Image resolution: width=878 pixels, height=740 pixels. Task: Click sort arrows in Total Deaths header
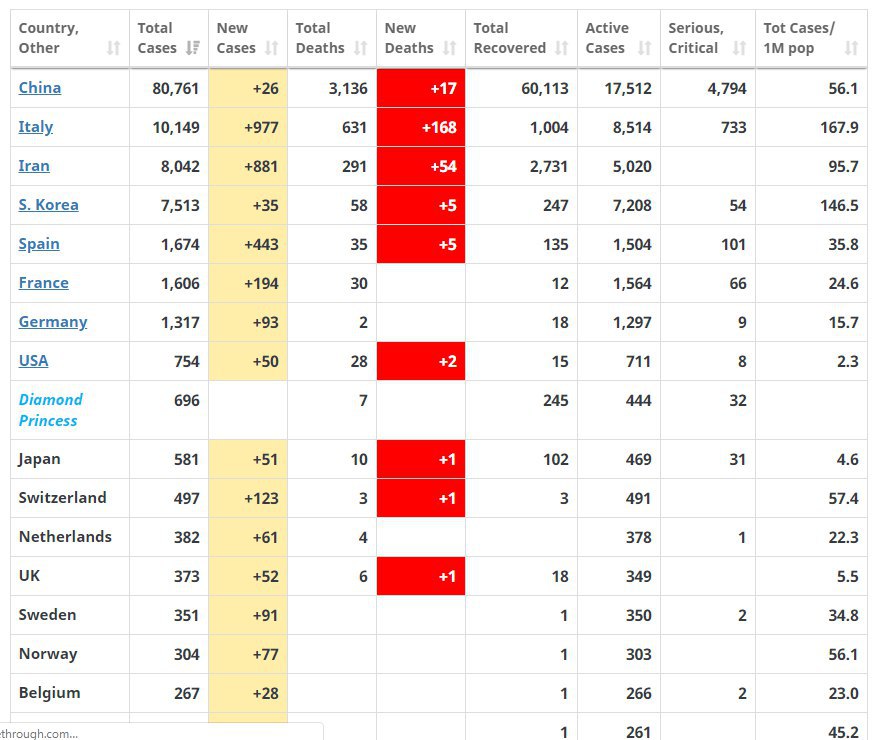click(x=361, y=48)
